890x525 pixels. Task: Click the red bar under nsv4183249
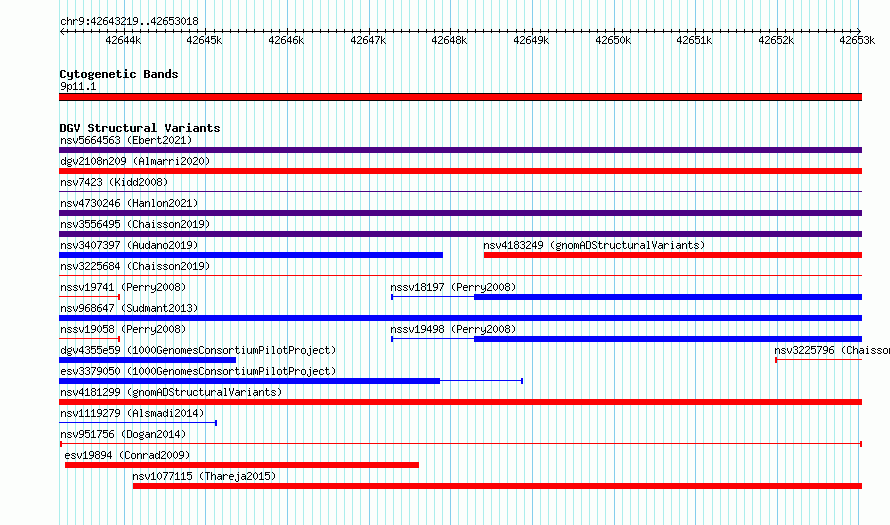click(x=673, y=255)
